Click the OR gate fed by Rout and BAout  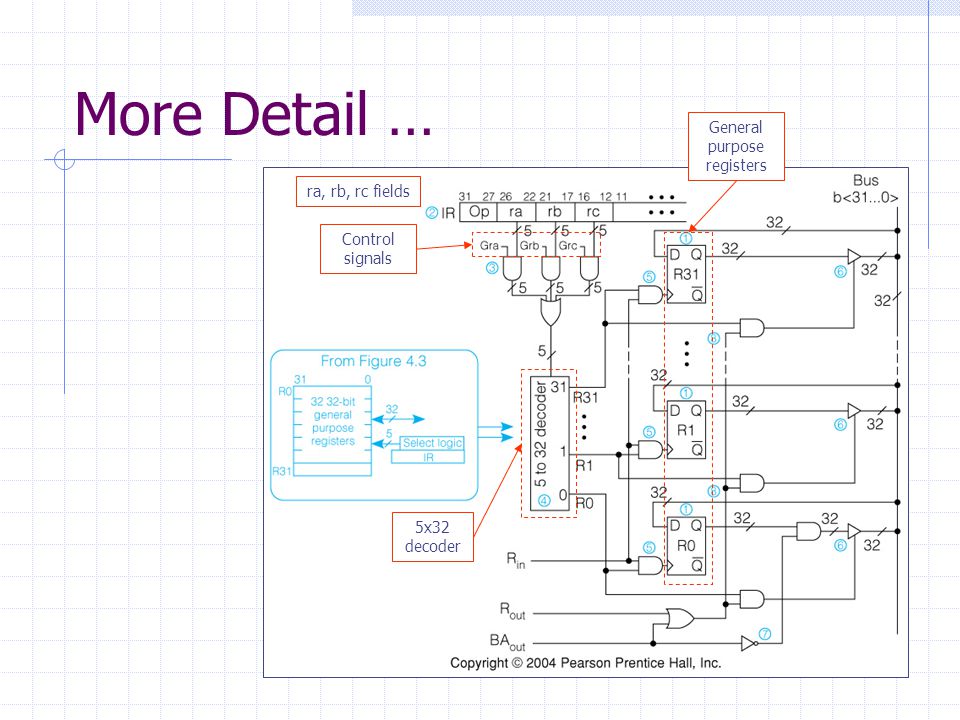tap(680, 618)
